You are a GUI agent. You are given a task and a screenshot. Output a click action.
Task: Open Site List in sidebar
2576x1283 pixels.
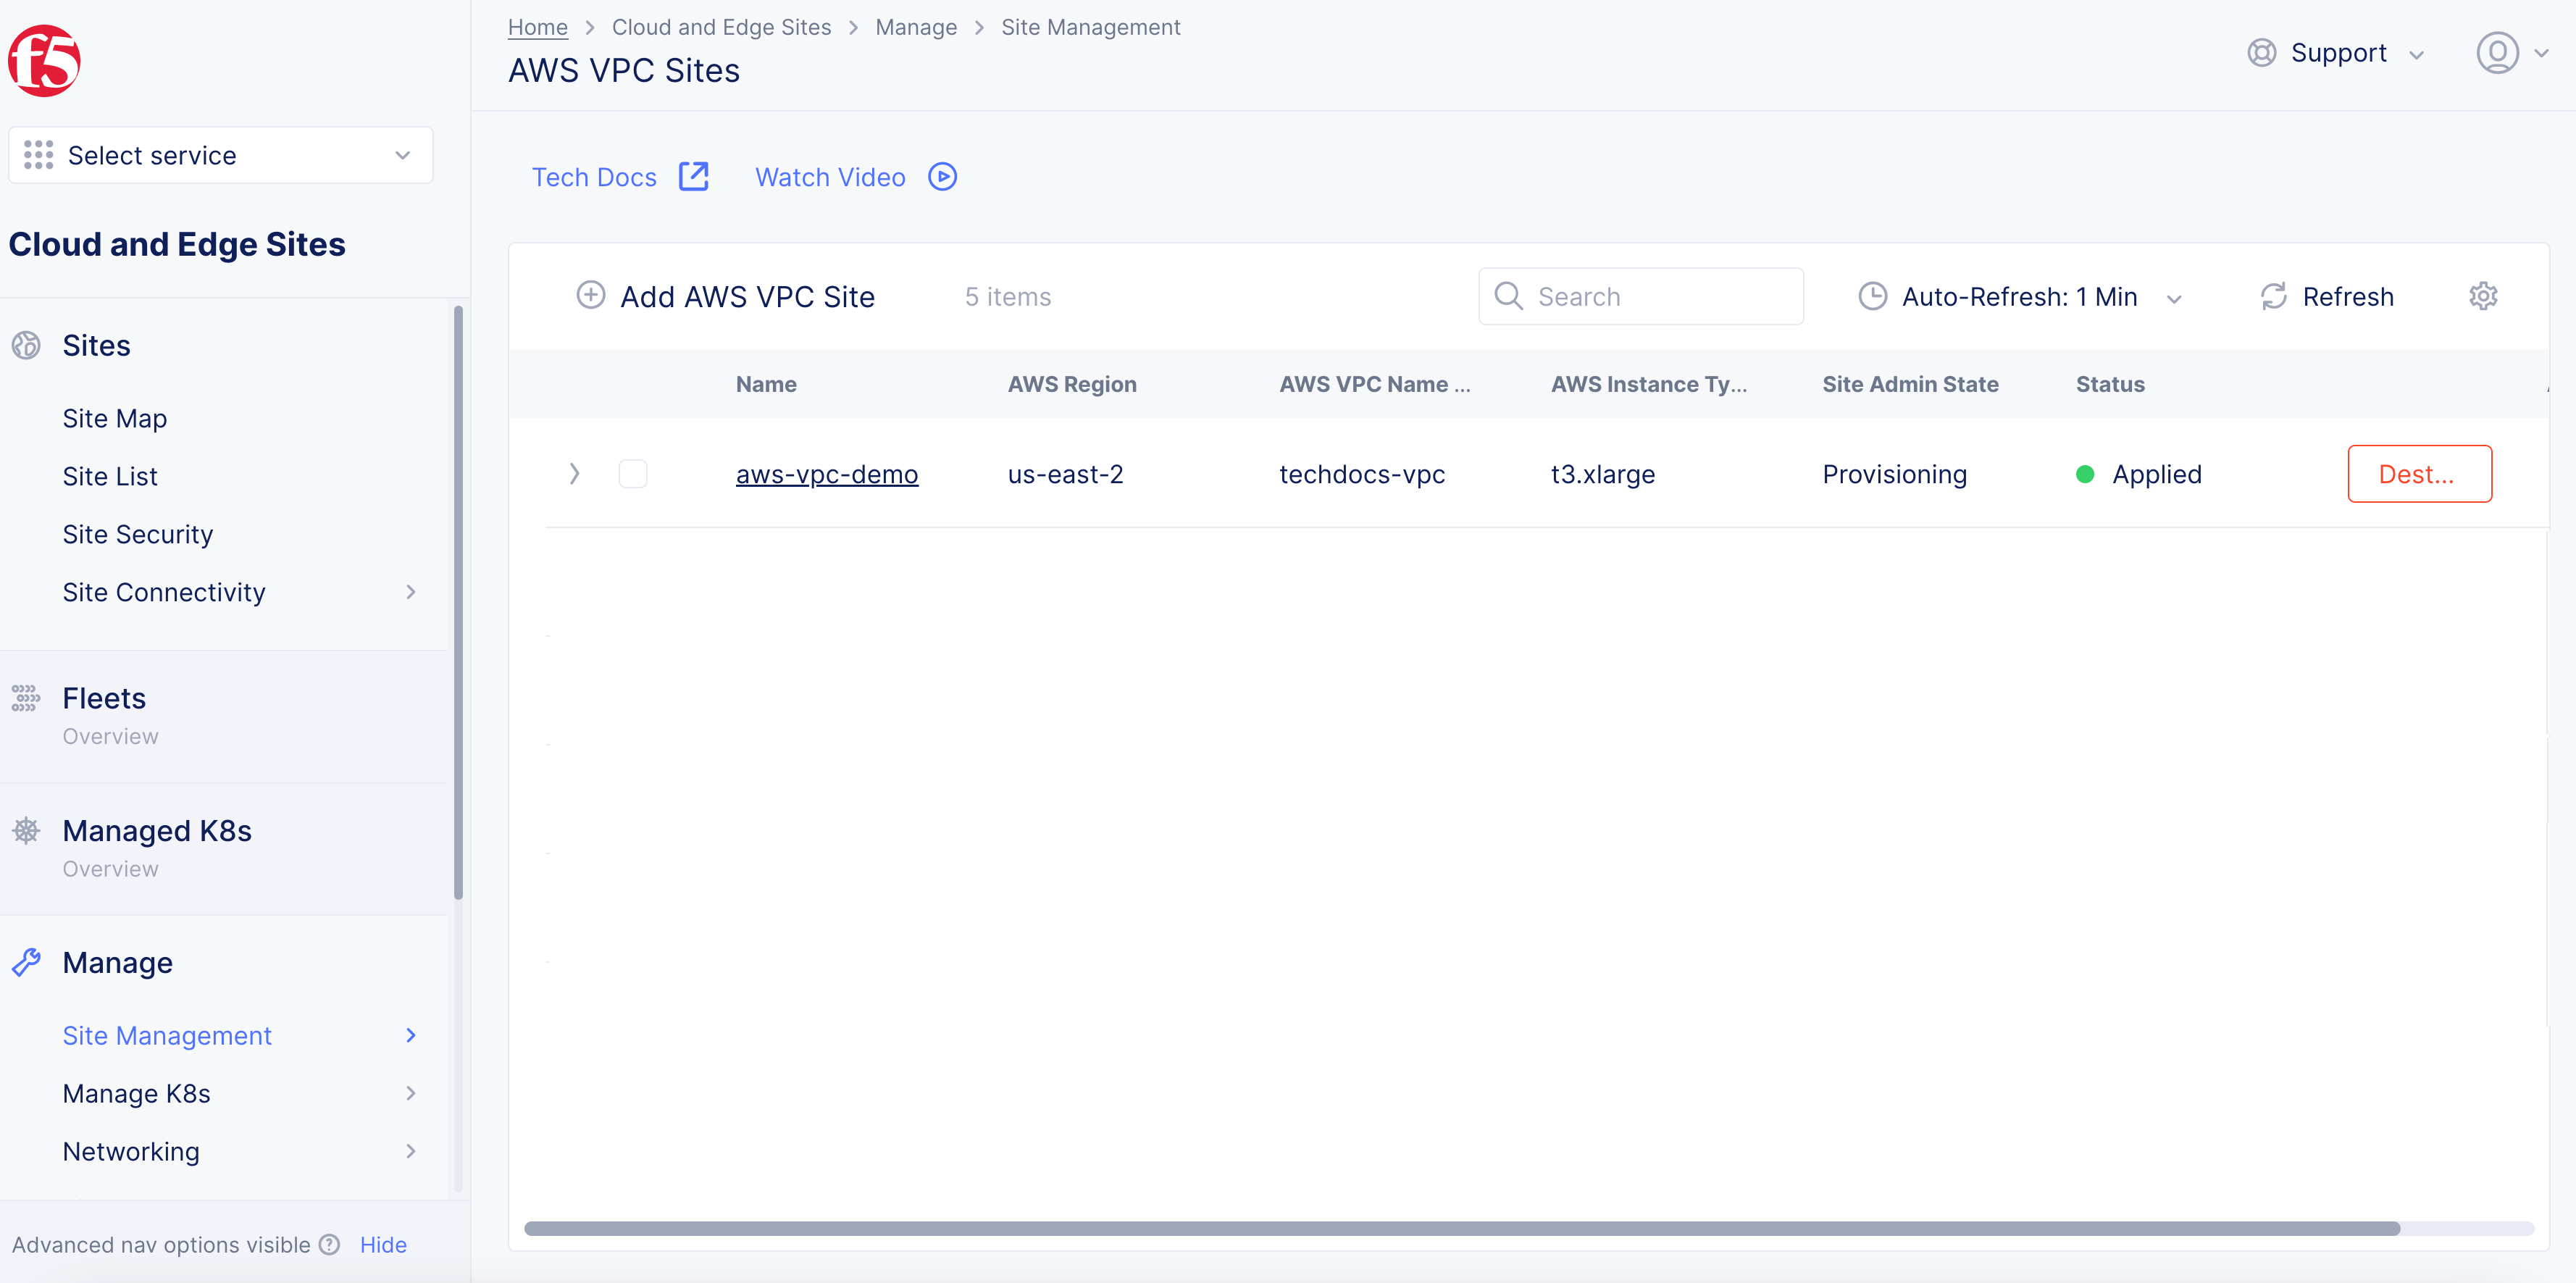(110, 476)
